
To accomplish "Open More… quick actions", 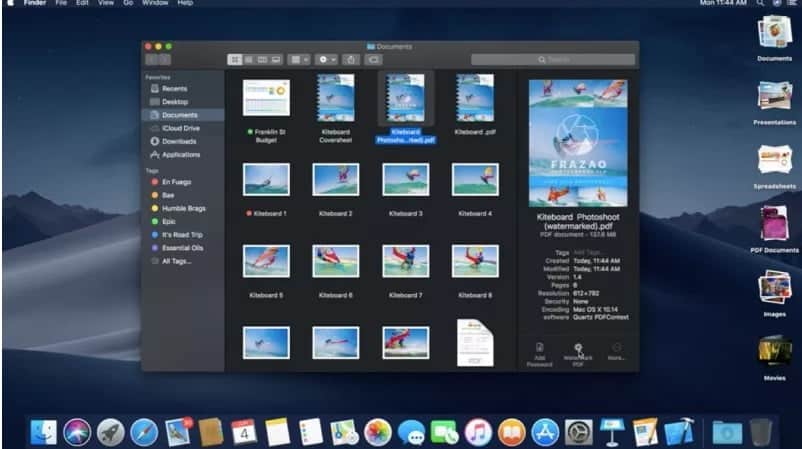I will pos(616,351).
